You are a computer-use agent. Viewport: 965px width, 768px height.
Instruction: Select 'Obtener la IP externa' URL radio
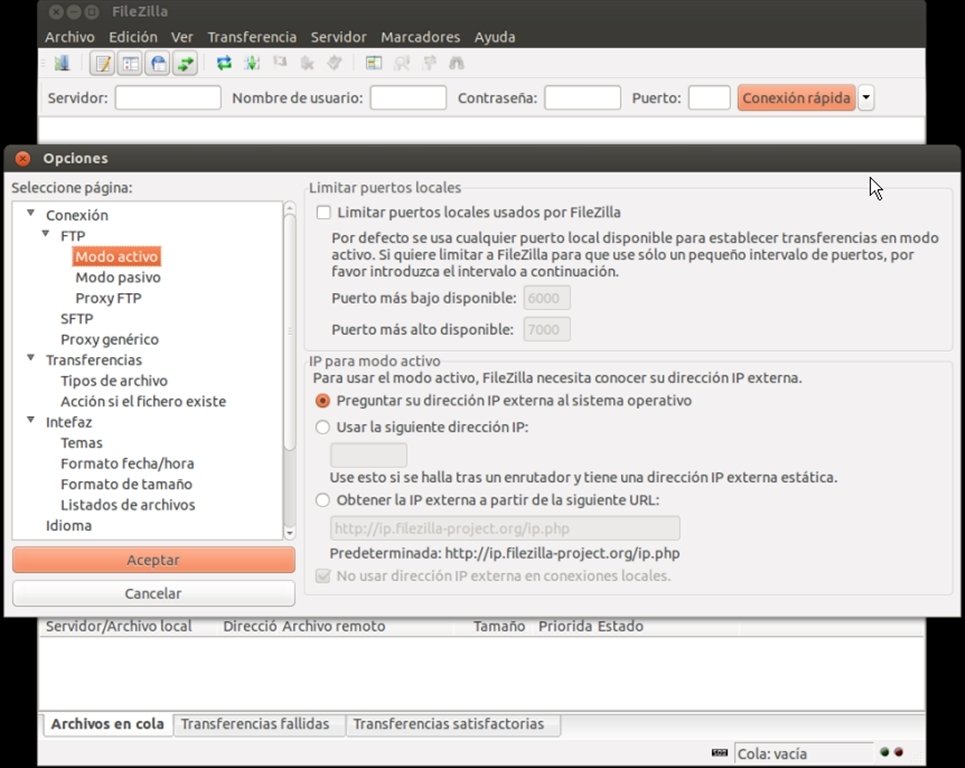(322, 500)
